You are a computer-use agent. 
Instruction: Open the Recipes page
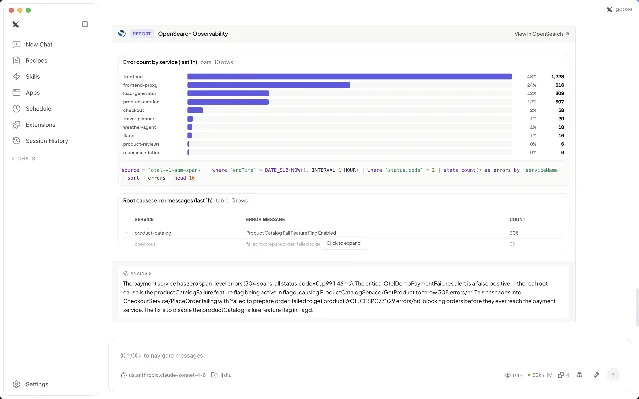click(x=36, y=60)
